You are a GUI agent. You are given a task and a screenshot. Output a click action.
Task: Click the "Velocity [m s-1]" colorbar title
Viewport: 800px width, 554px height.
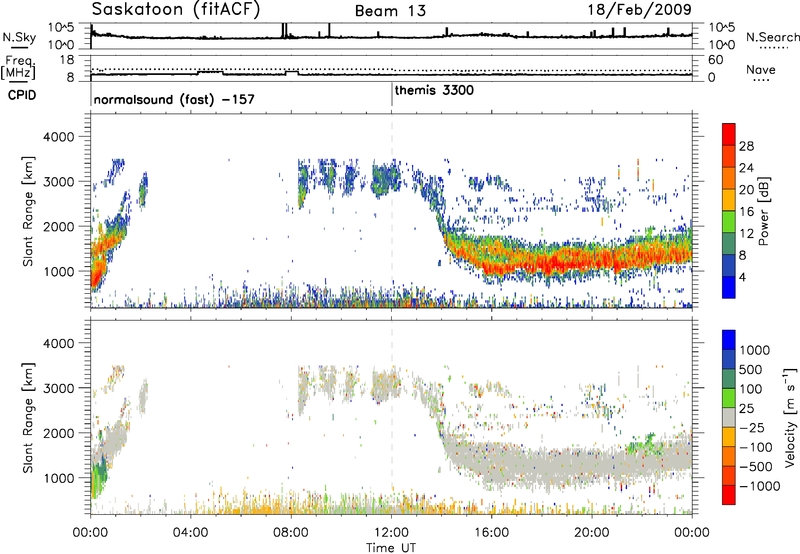tap(790, 417)
